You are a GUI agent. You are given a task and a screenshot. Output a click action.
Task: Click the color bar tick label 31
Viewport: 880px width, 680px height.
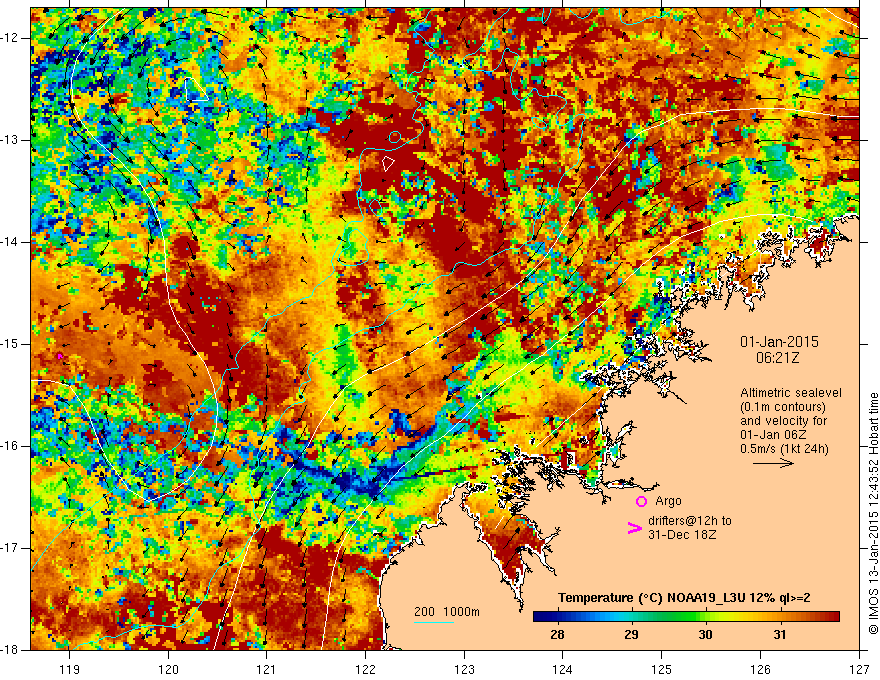780,635
